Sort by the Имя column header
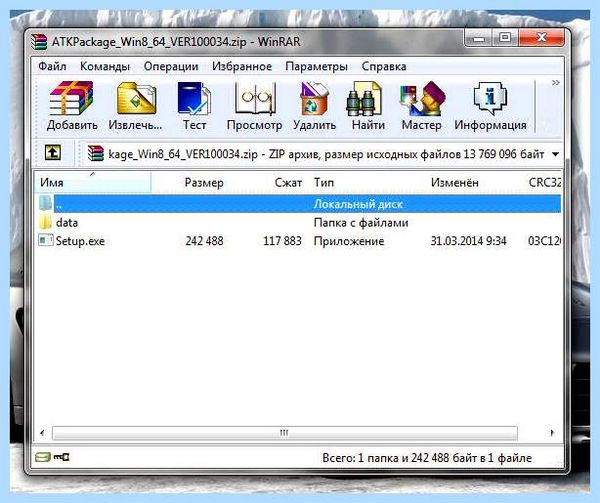This screenshot has height=503, width=600. pos(92,182)
